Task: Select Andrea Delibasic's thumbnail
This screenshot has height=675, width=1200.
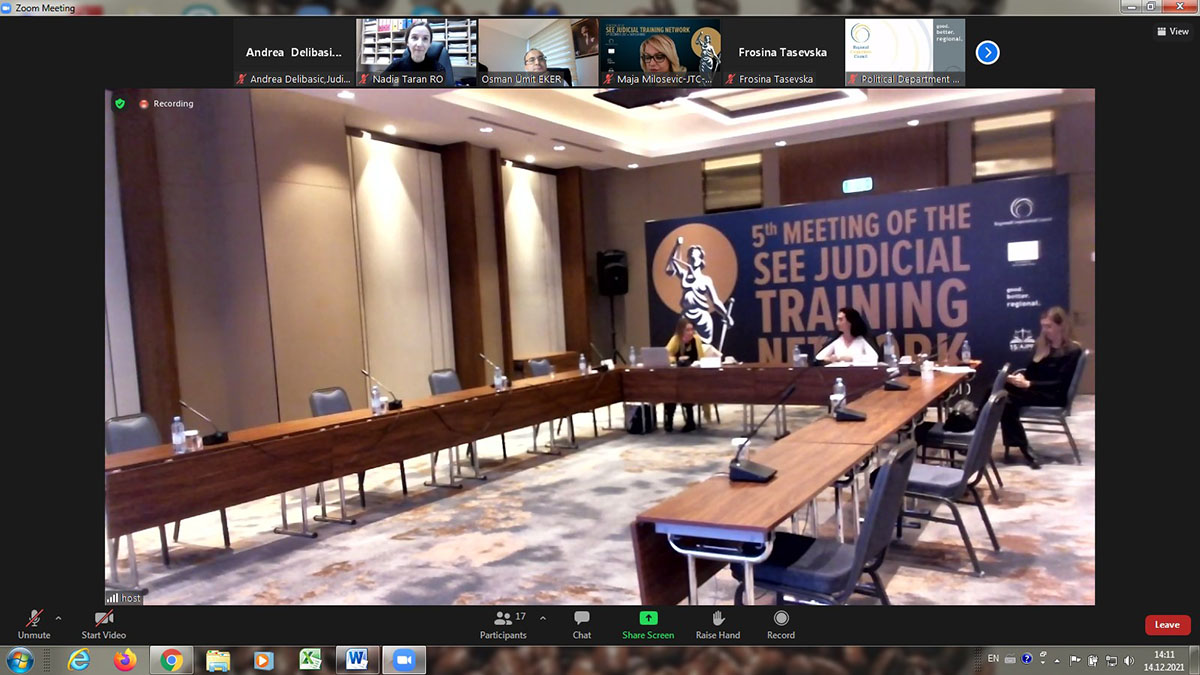Action: pos(294,52)
